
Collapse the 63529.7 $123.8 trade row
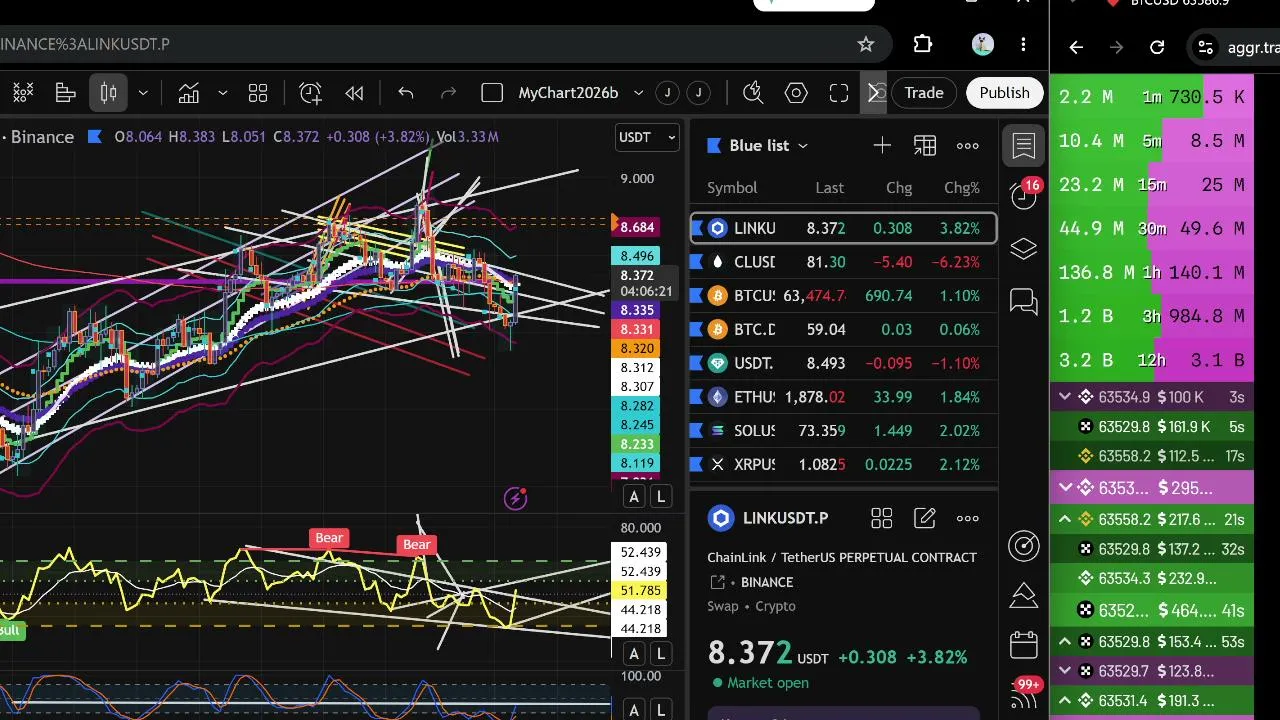pyautogui.click(x=1065, y=671)
